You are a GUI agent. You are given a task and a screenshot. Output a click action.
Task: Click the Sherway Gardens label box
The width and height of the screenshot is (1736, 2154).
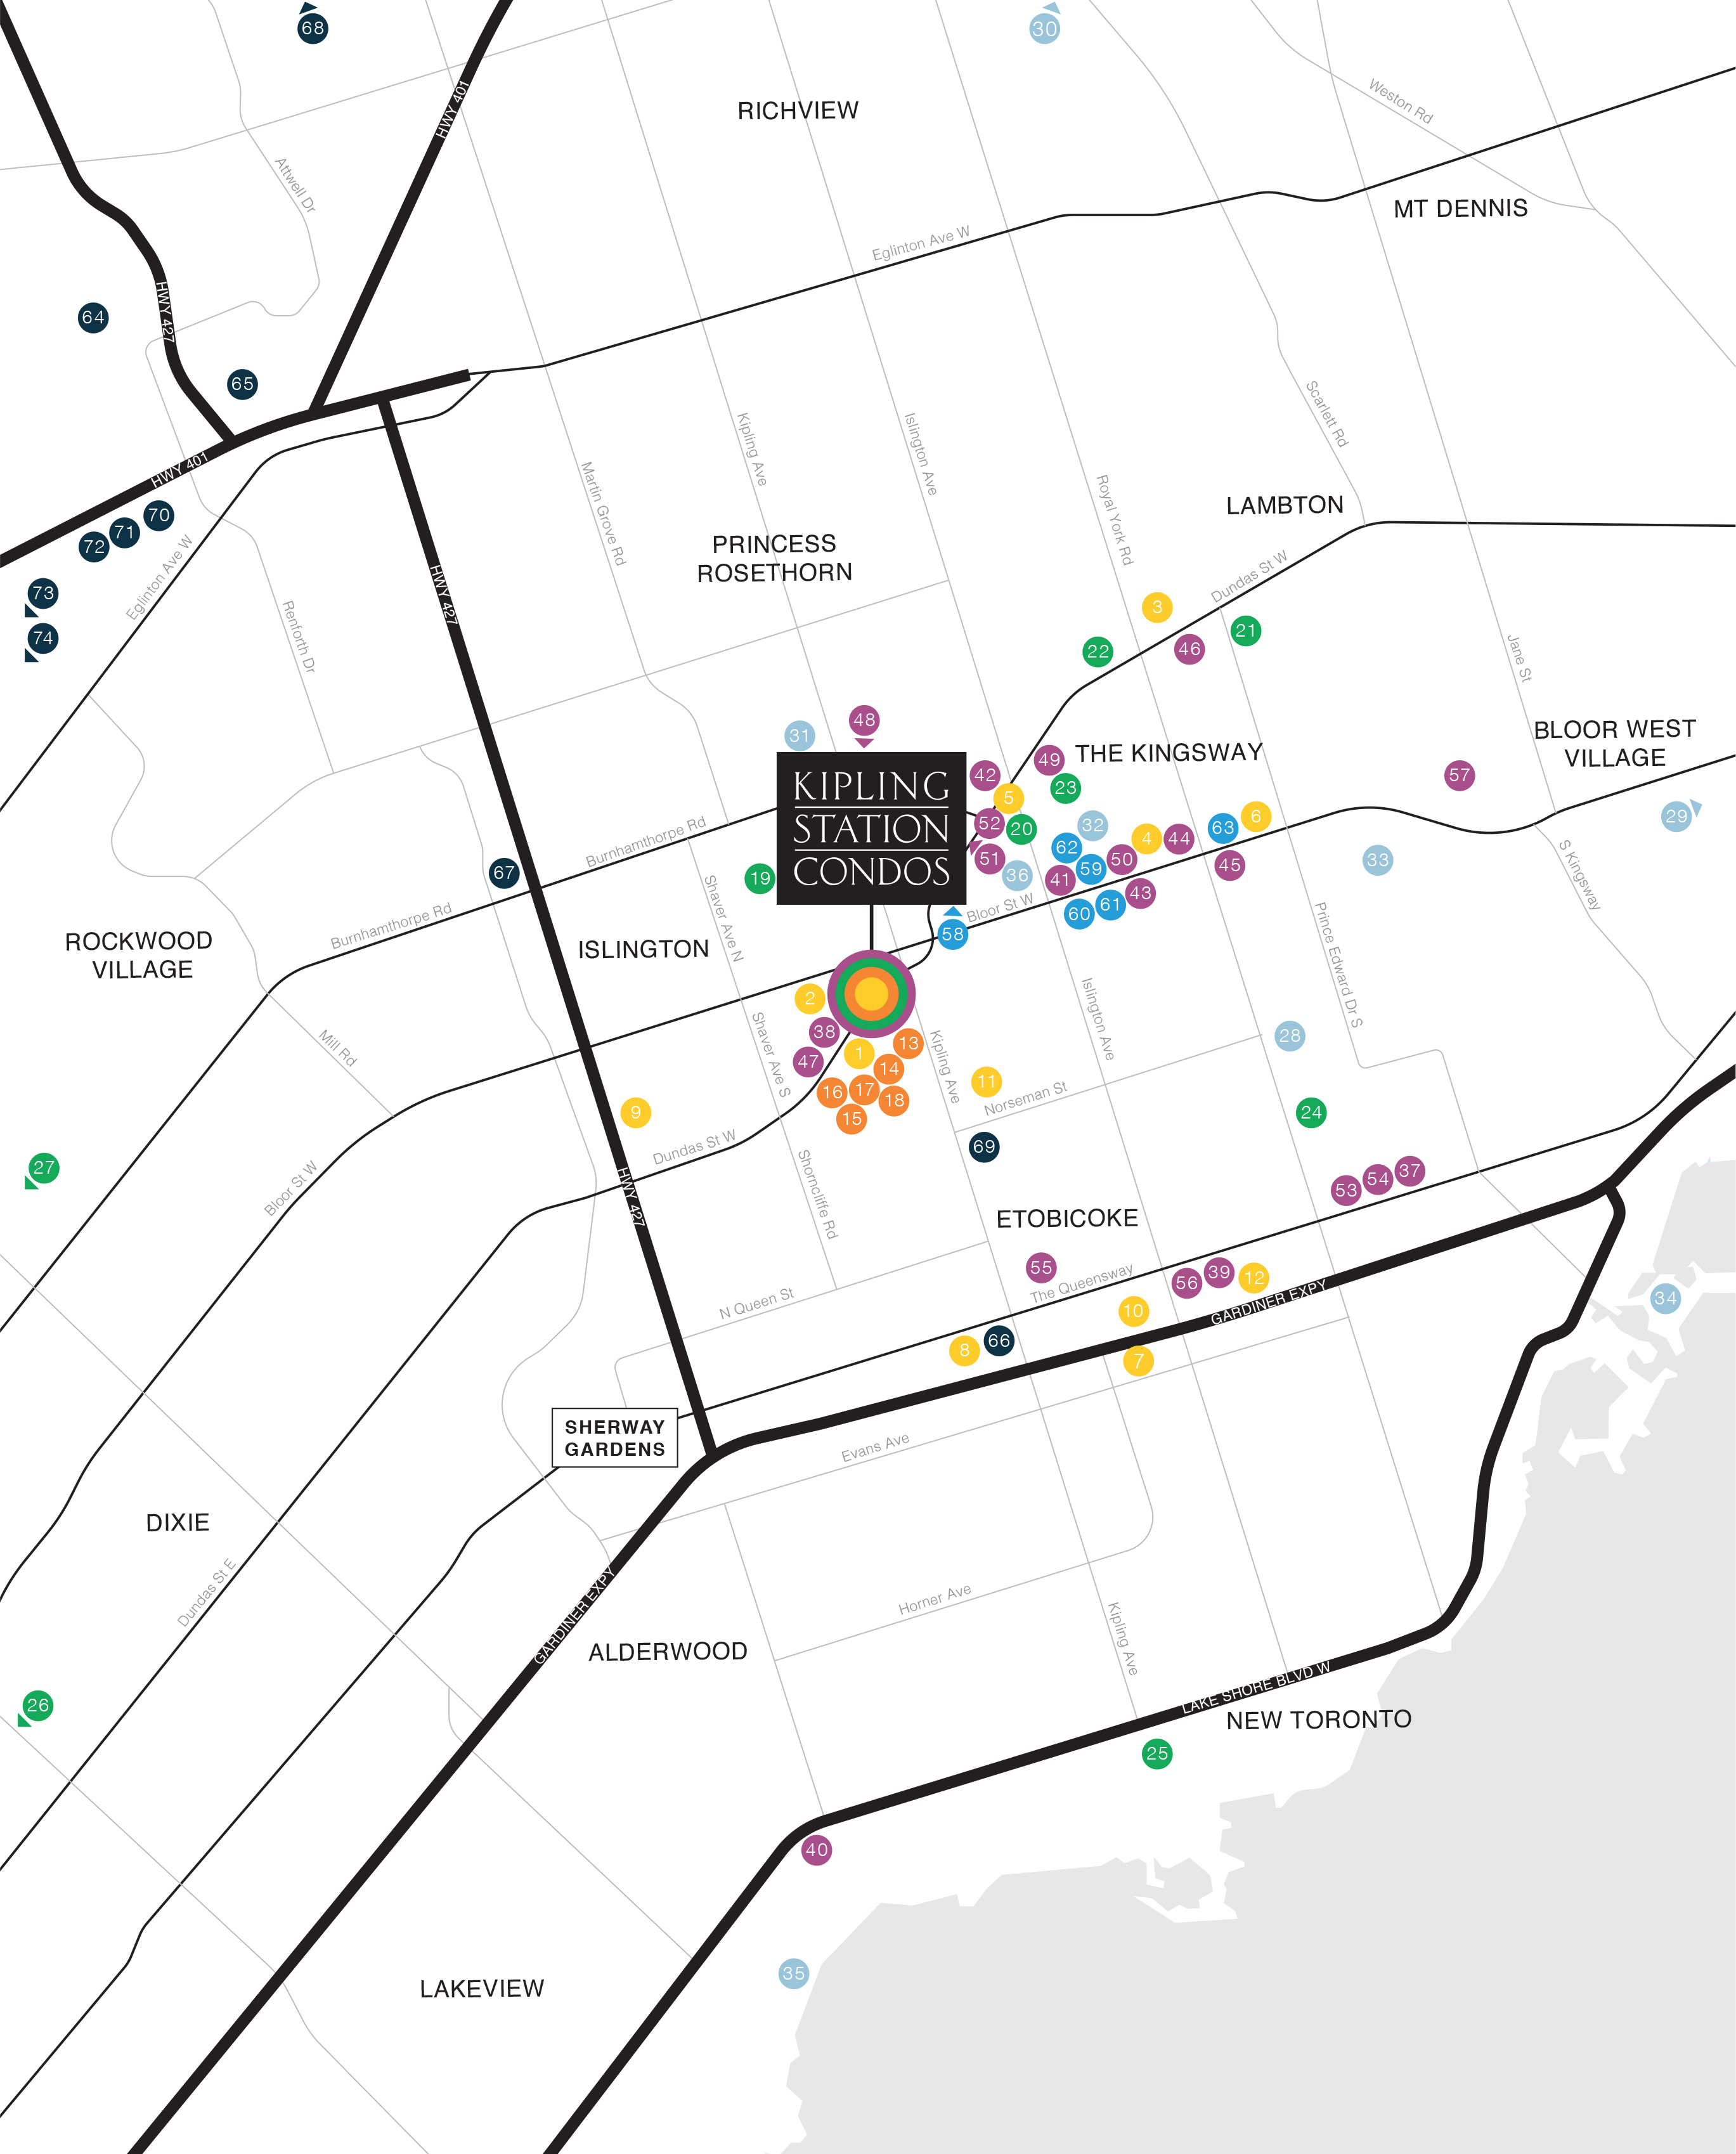pyautogui.click(x=614, y=1438)
